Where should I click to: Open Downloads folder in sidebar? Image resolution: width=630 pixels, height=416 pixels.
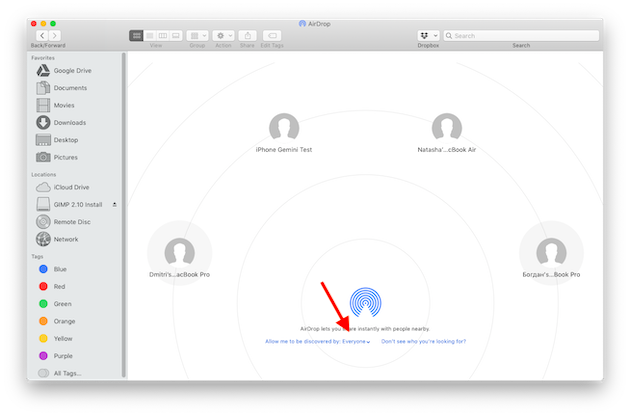point(61,123)
